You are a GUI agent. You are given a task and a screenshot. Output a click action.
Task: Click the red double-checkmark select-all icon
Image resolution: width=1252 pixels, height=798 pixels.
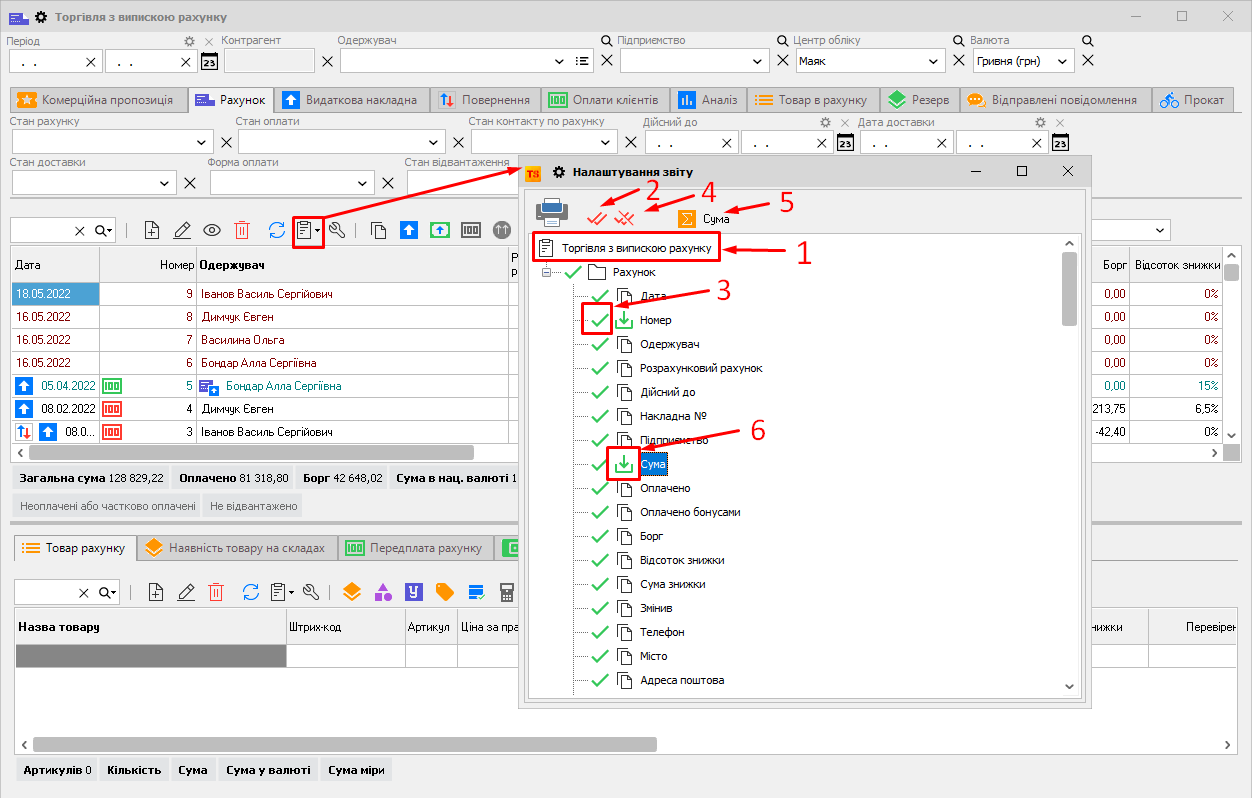tap(597, 217)
